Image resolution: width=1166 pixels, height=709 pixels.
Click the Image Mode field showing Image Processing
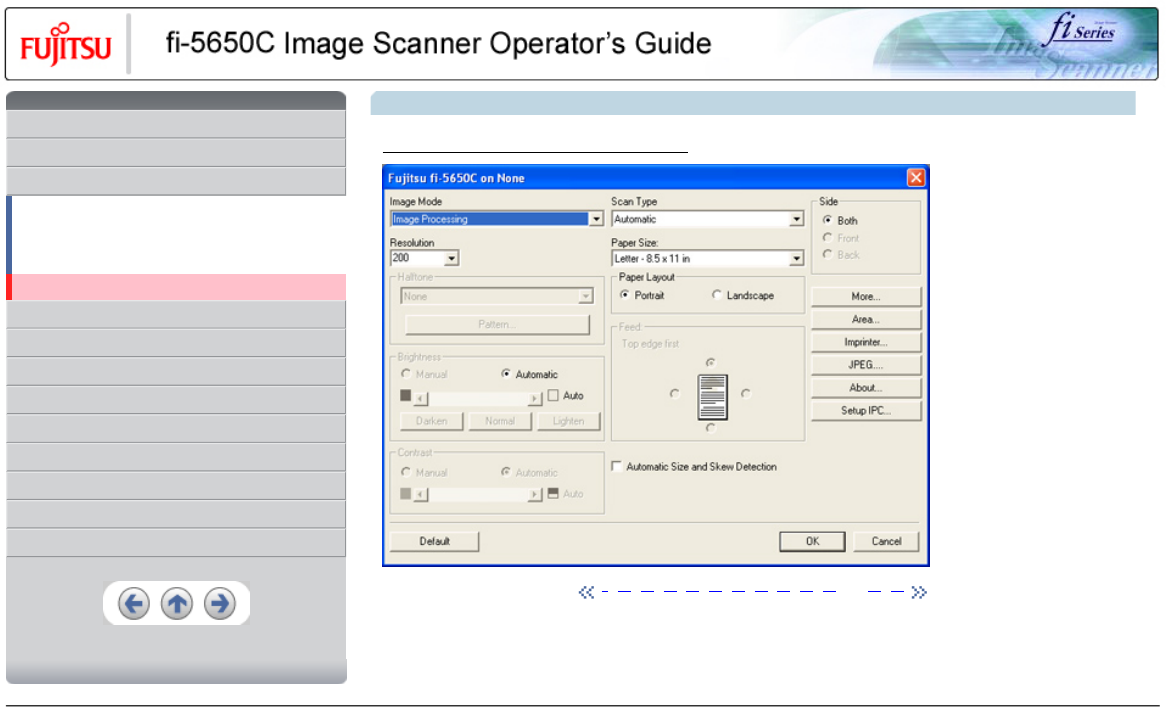pos(490,219)
